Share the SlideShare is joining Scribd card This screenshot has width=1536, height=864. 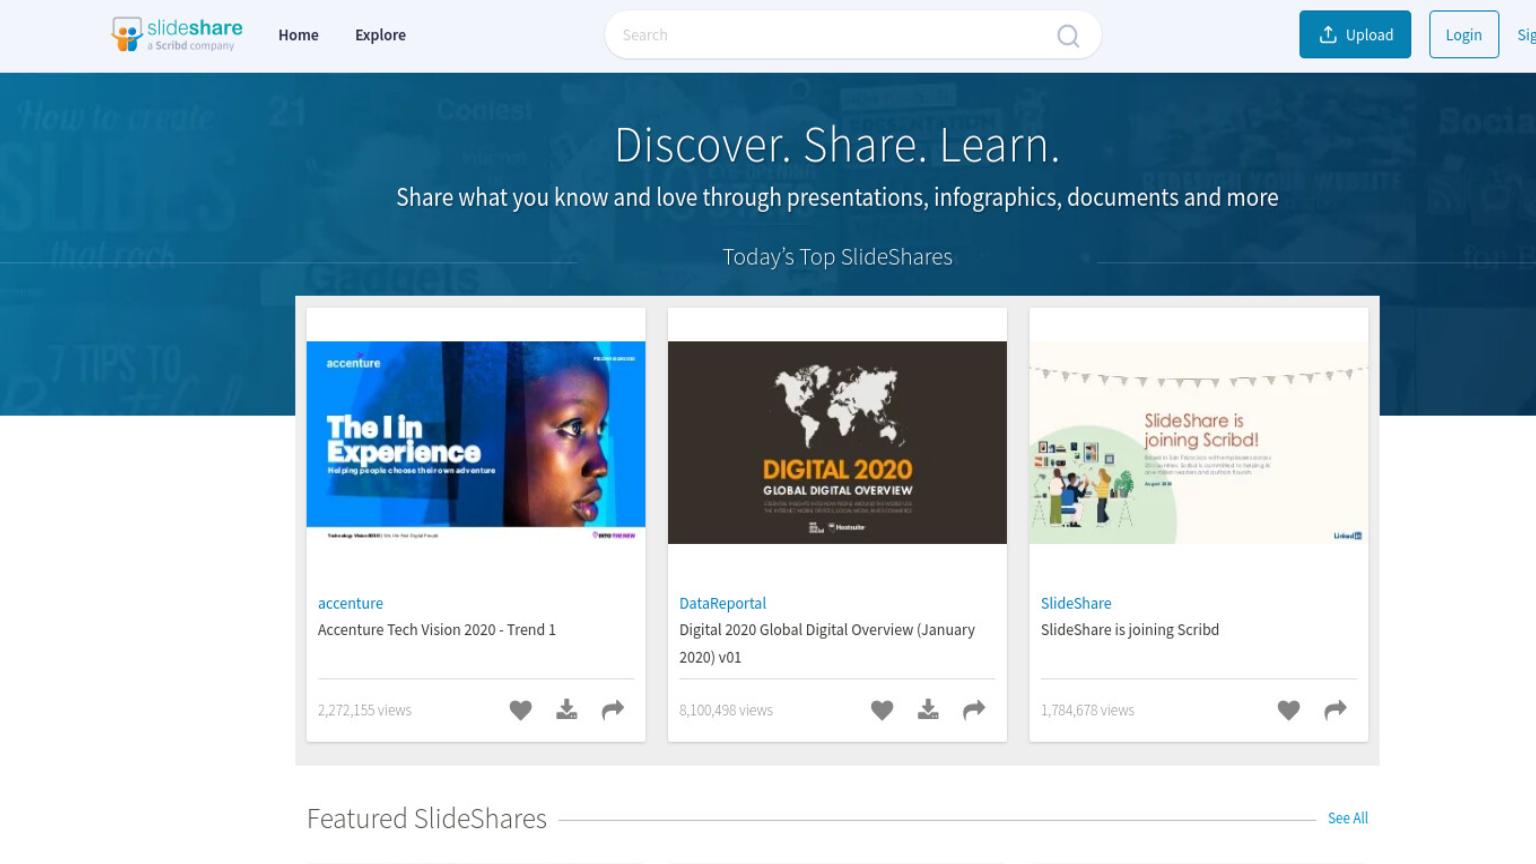[x=1335, y=710]
